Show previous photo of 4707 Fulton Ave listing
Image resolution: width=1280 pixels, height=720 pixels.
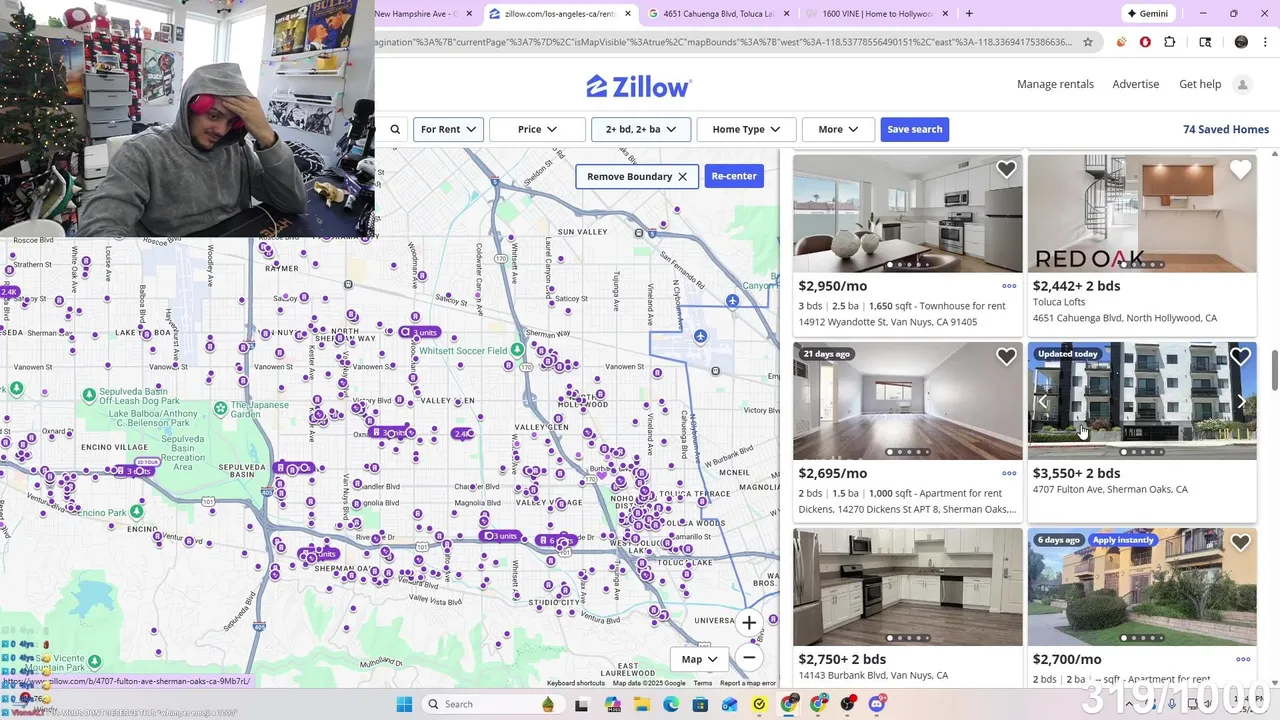point(1043,401)
